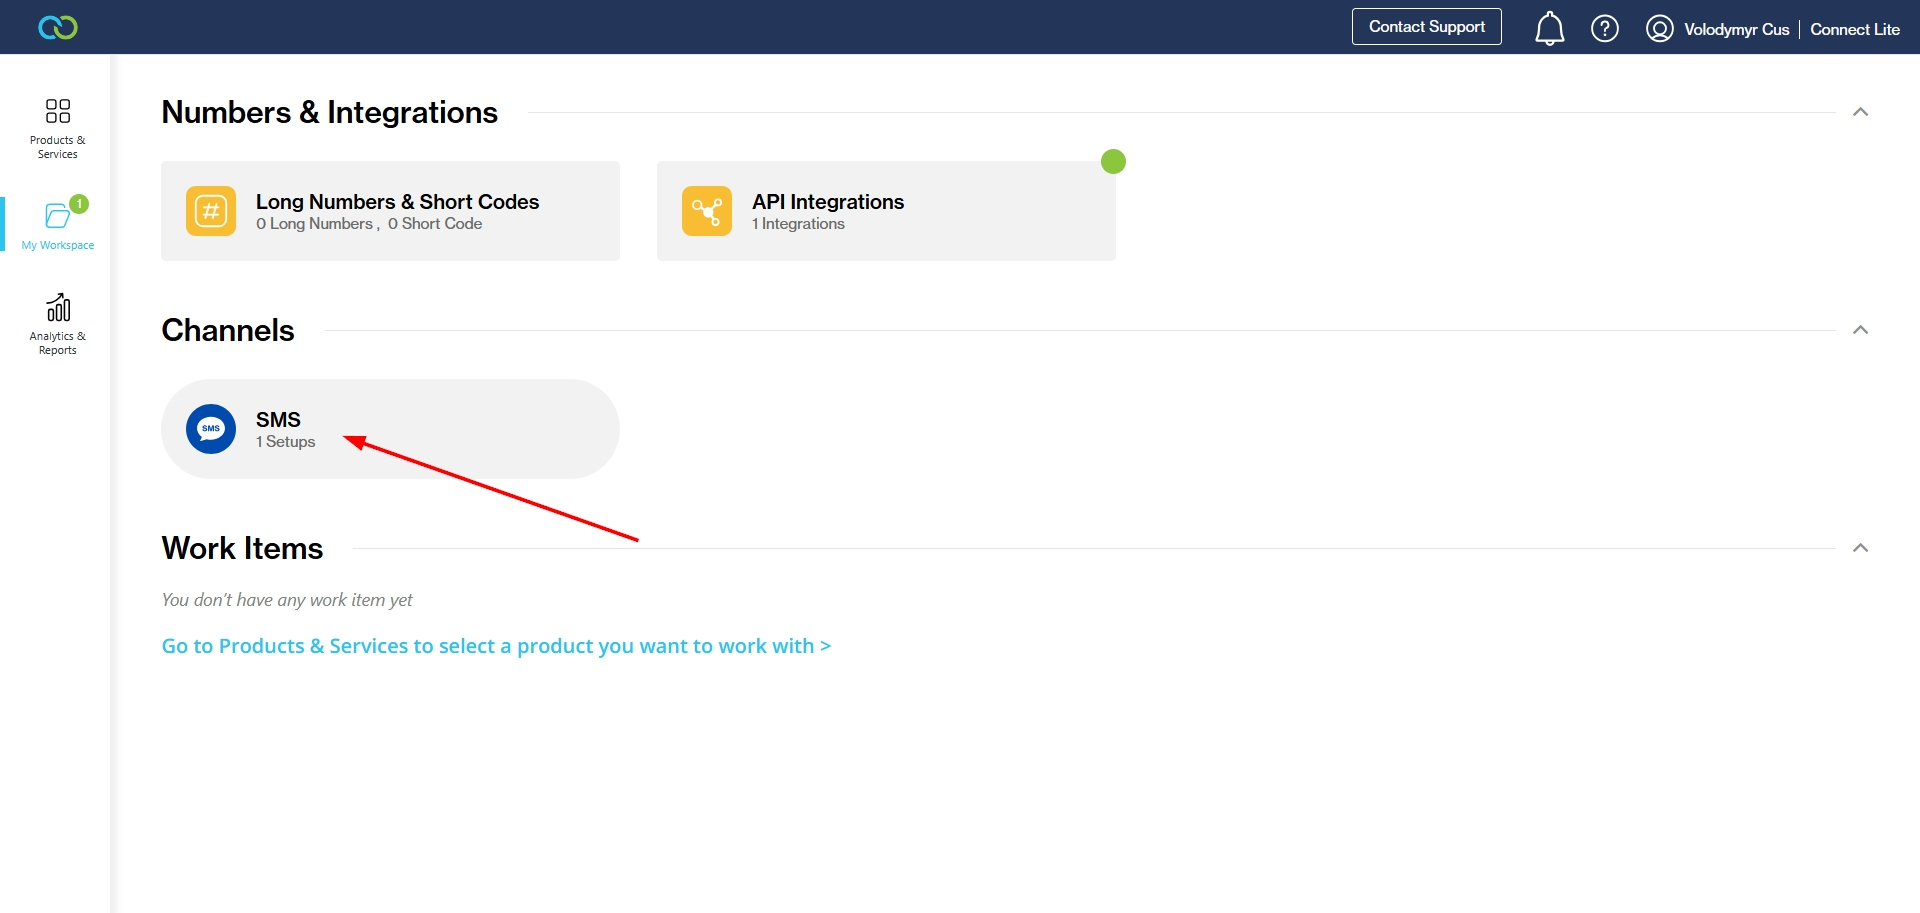Open the help question mark icon
Screen dimensions: 1920x913
pyautogui.click(x=1604, y=28)
